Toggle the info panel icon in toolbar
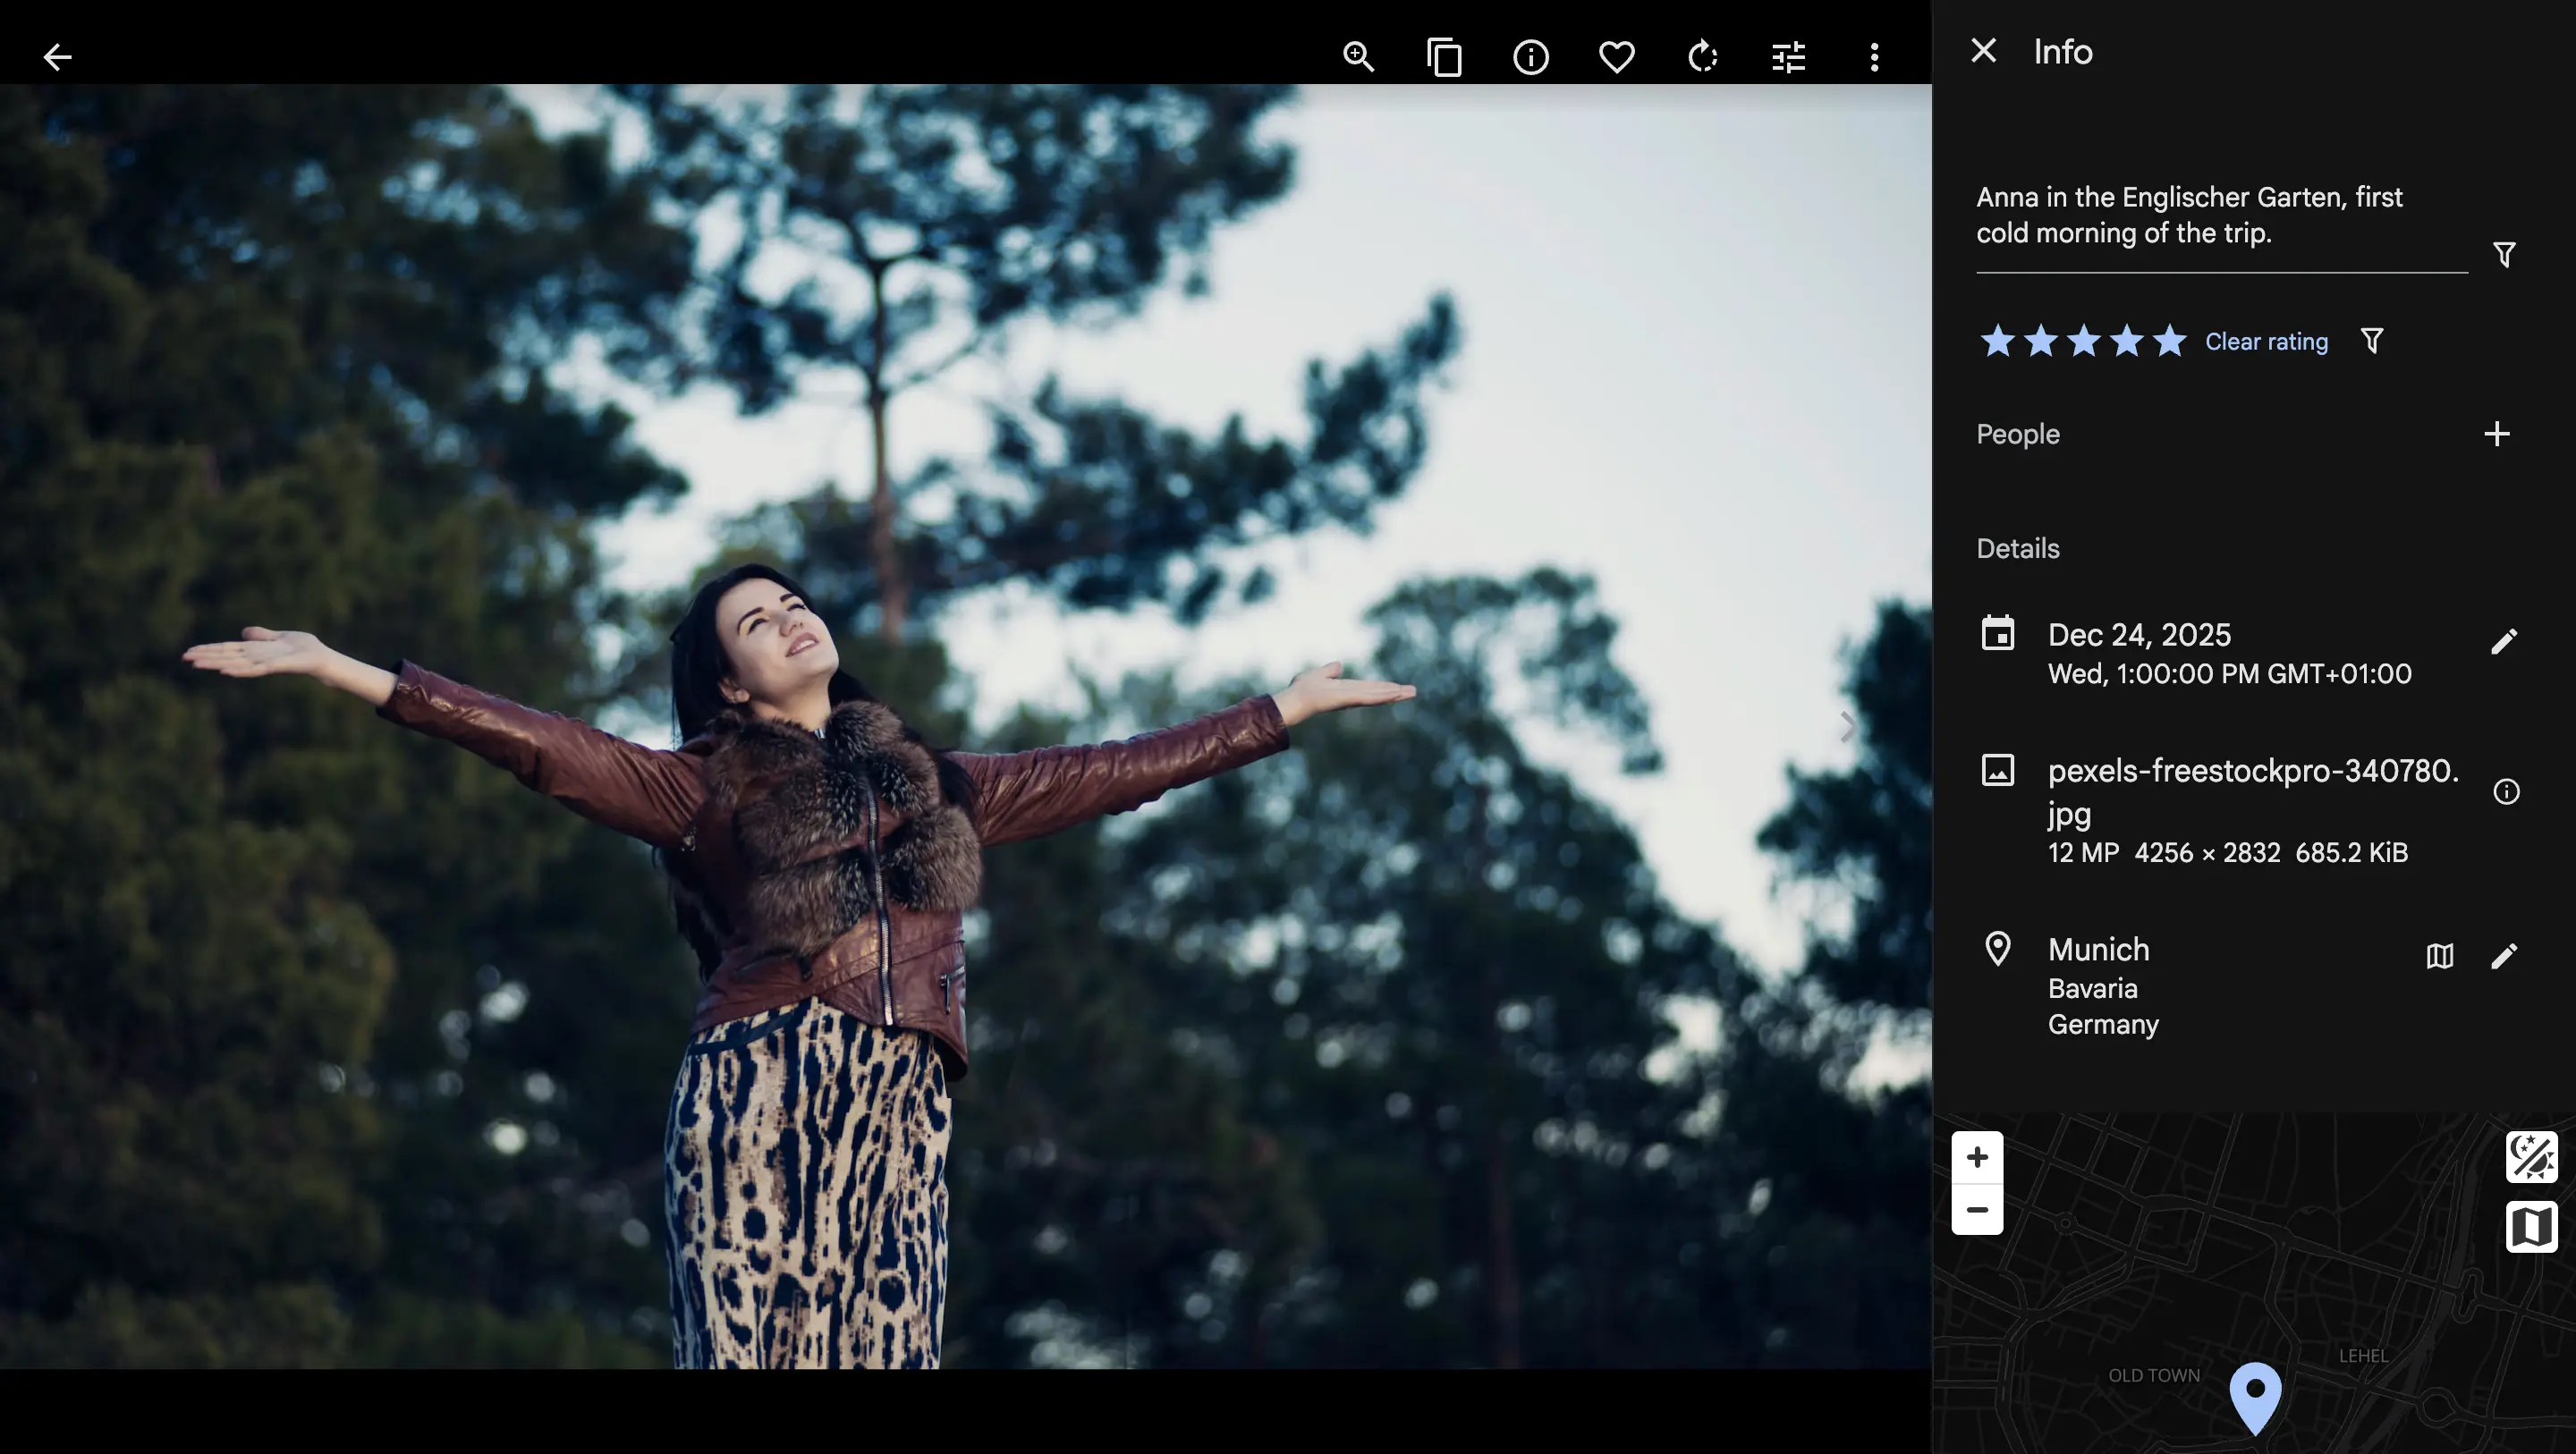This screenshot has height=1454, width=2576. click(1530, 57)
